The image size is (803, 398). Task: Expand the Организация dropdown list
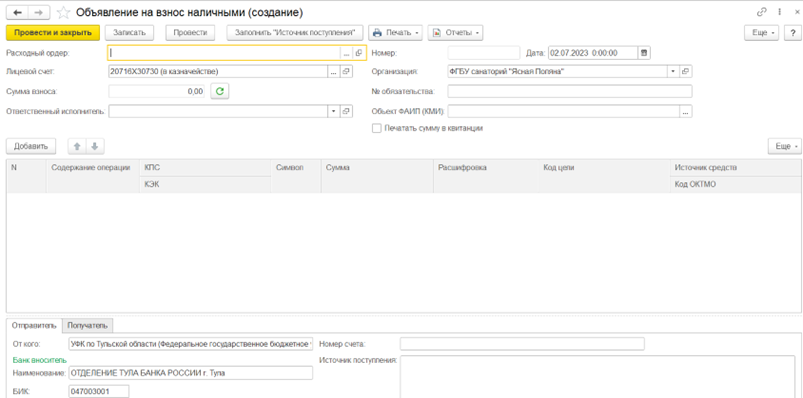point(673,72)
